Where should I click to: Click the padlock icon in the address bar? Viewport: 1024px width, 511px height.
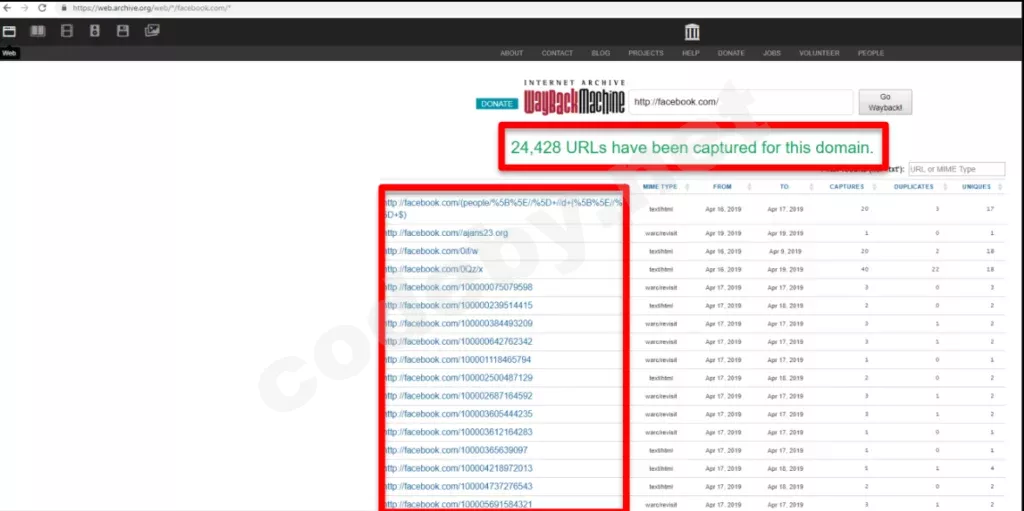[x=63, y=8]
